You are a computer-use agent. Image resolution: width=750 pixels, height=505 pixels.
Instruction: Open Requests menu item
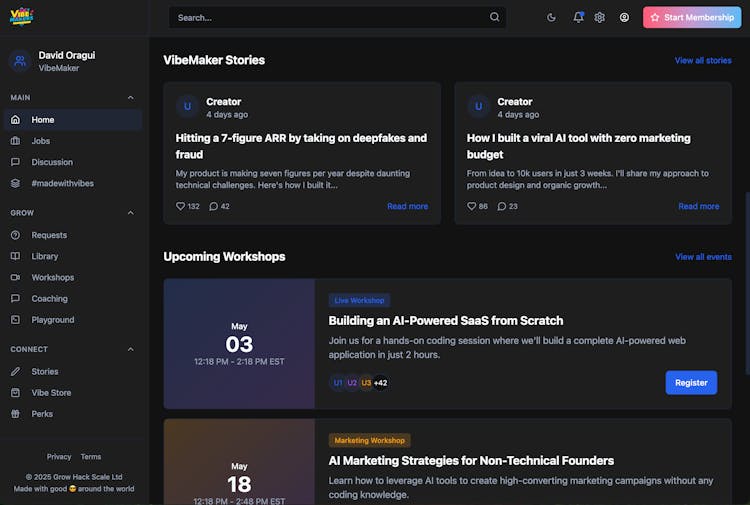point(73,235)
